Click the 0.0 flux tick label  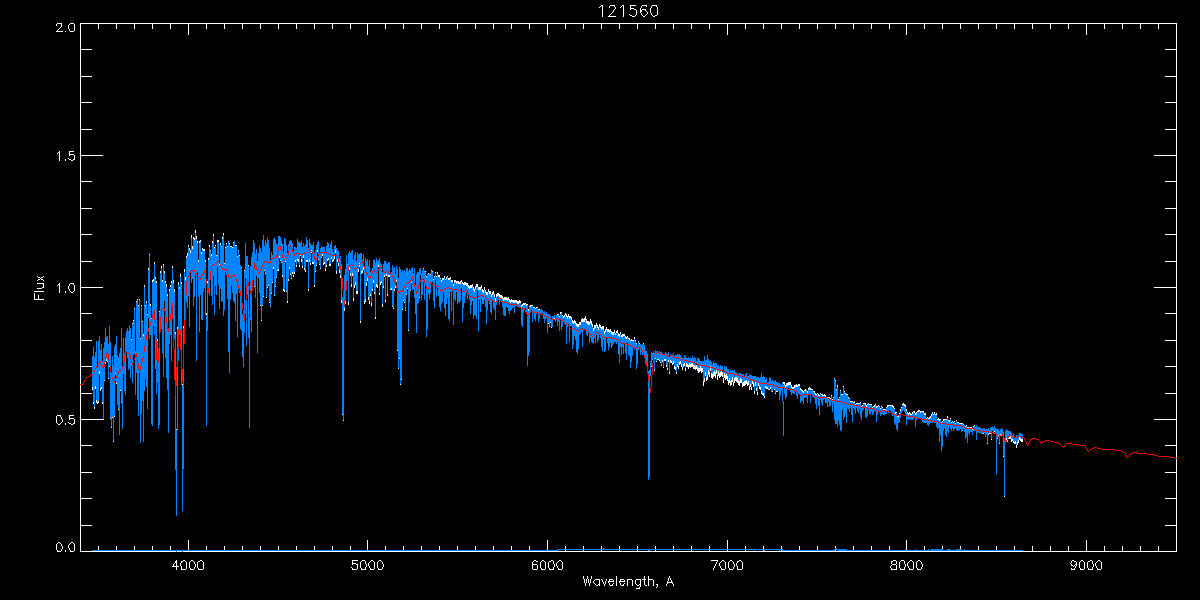tap(66, 548)
